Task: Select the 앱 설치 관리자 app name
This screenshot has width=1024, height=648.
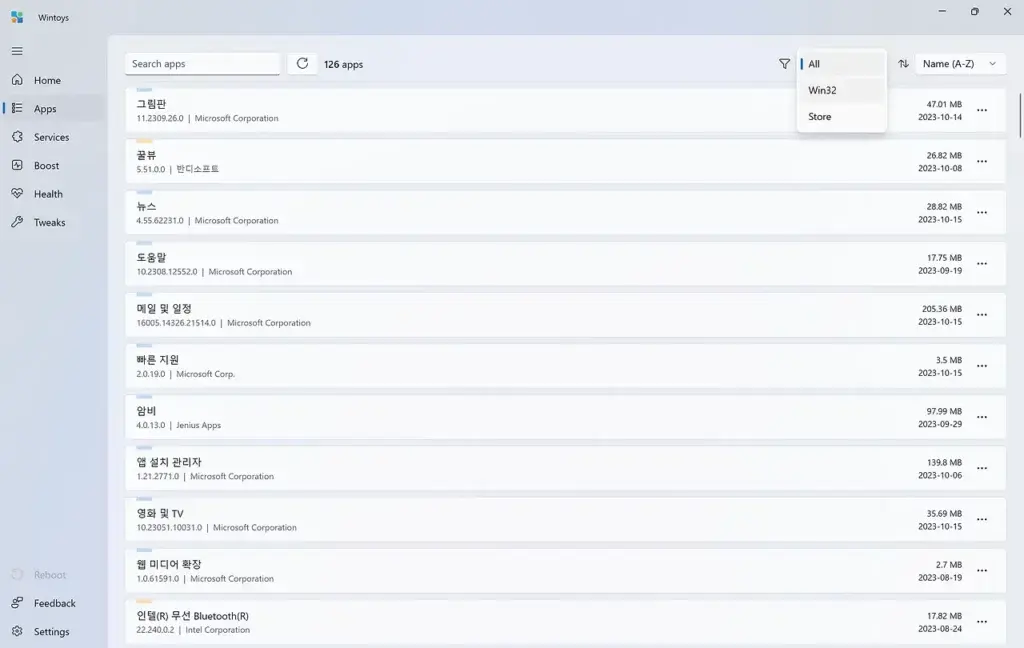Action: pyautogui.click(x=168, y=462)
